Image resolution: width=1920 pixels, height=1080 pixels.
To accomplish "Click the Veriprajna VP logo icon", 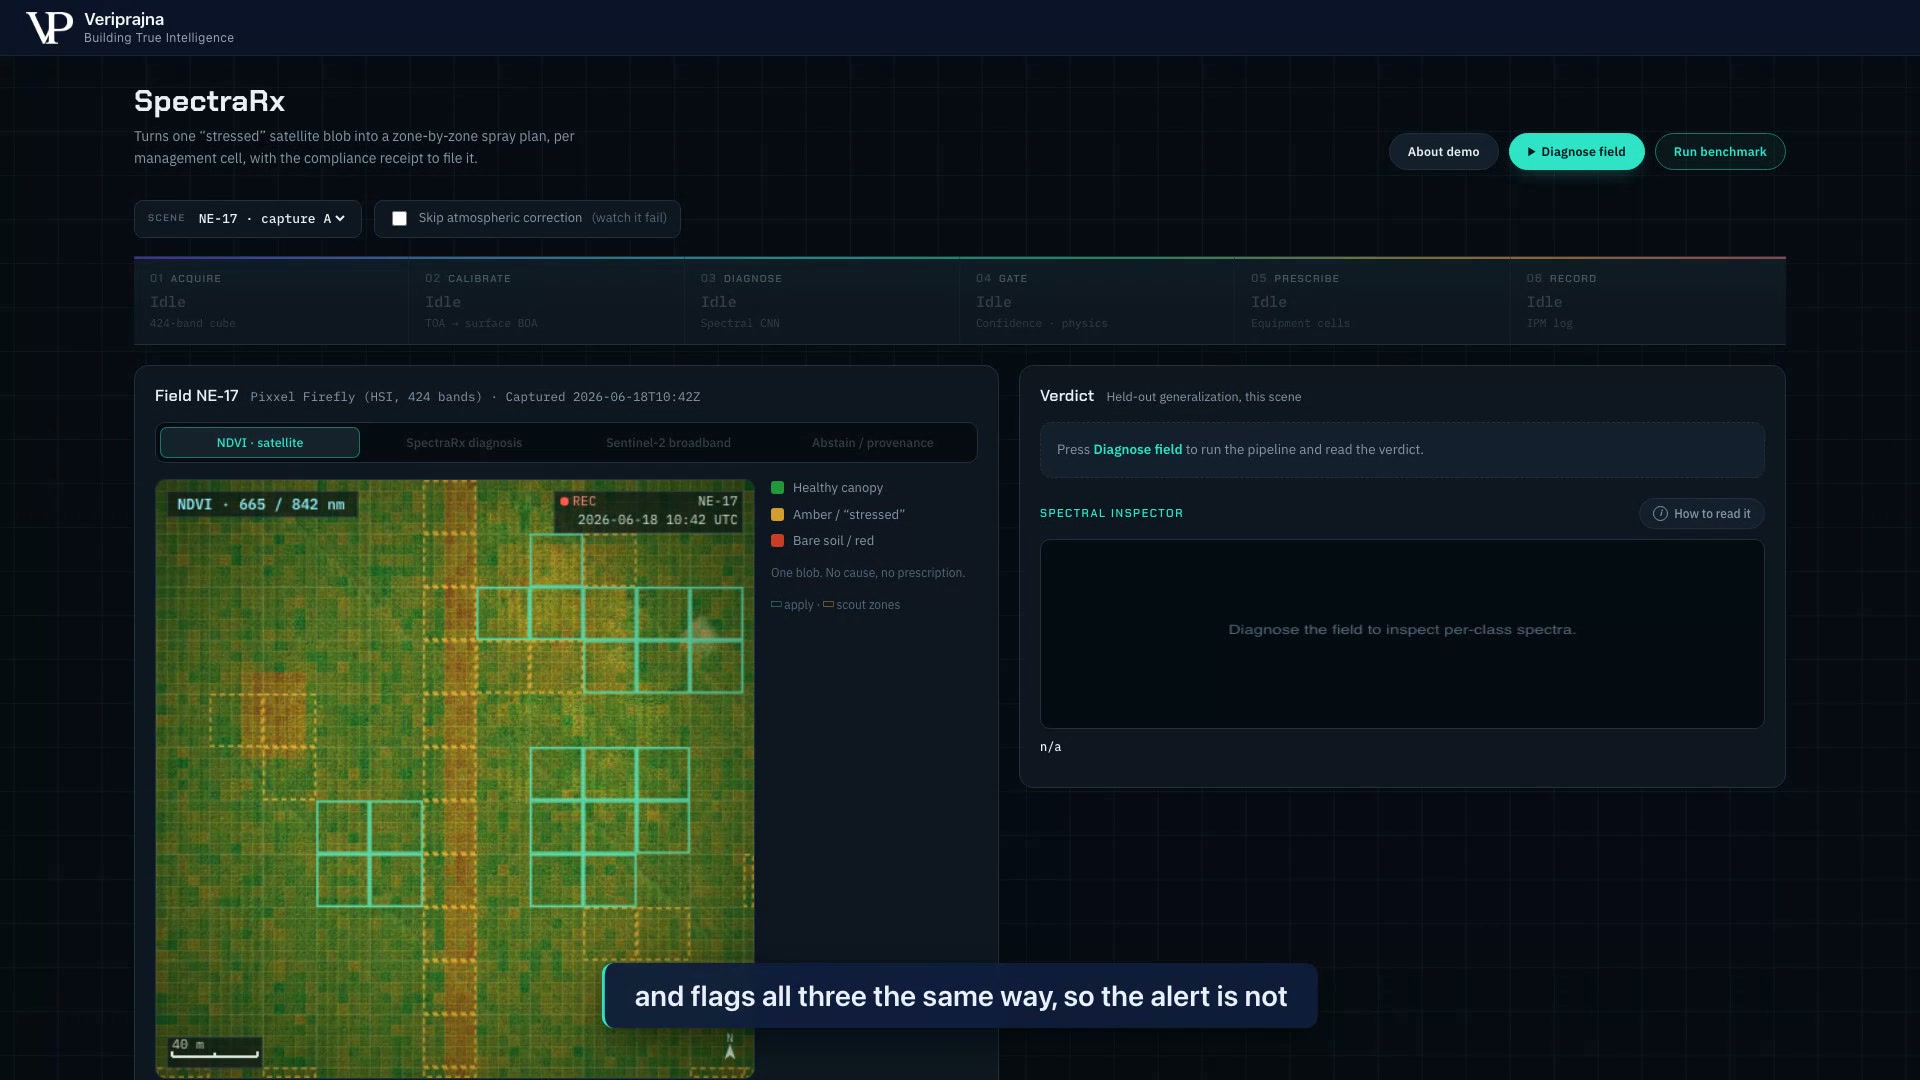I will (x=49, y=27).
